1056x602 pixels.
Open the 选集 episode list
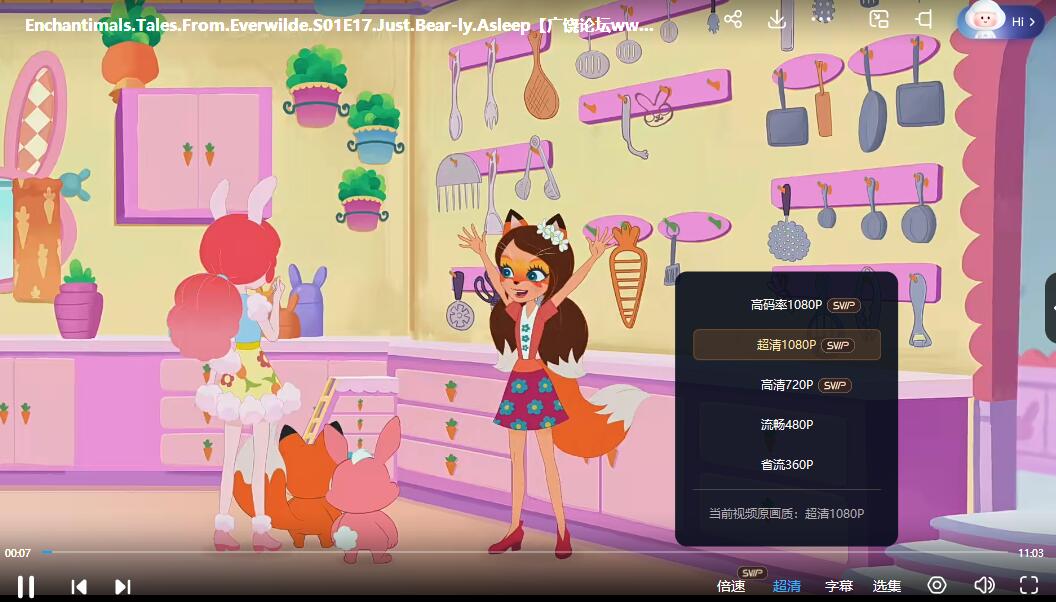coord(886,586)
